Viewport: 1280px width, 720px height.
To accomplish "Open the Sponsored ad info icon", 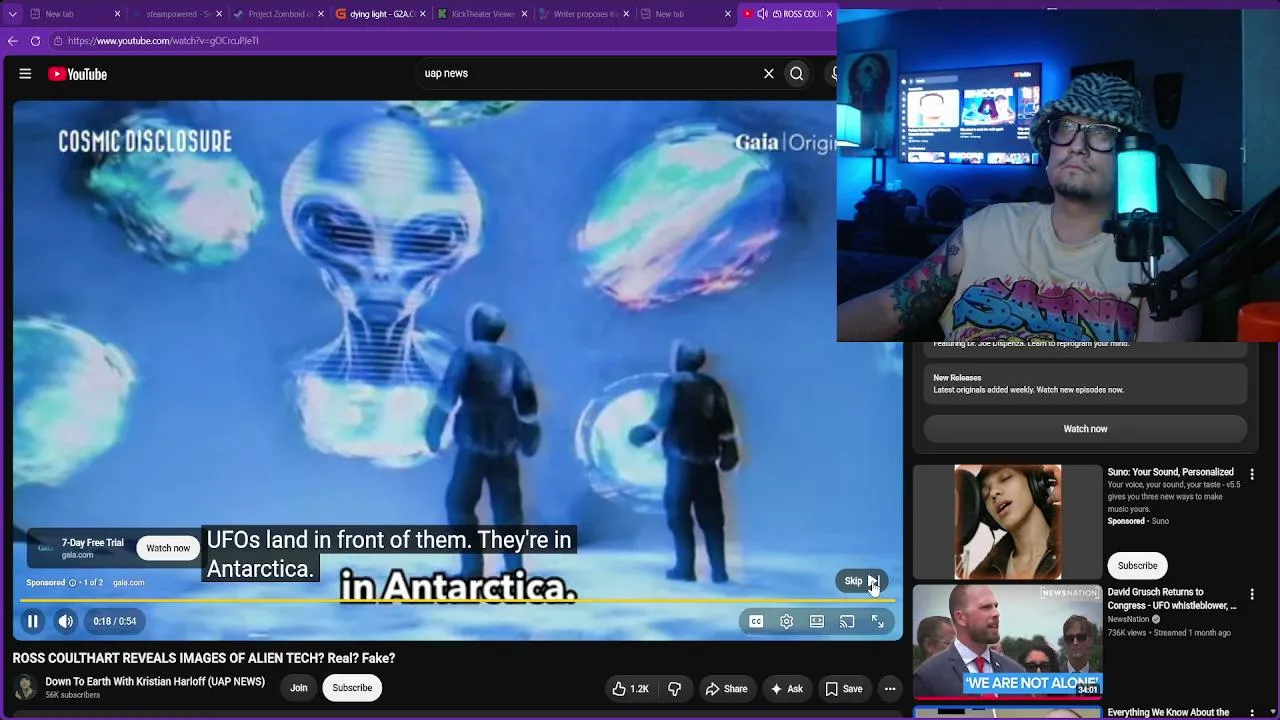I will click(x=72, y=582).
